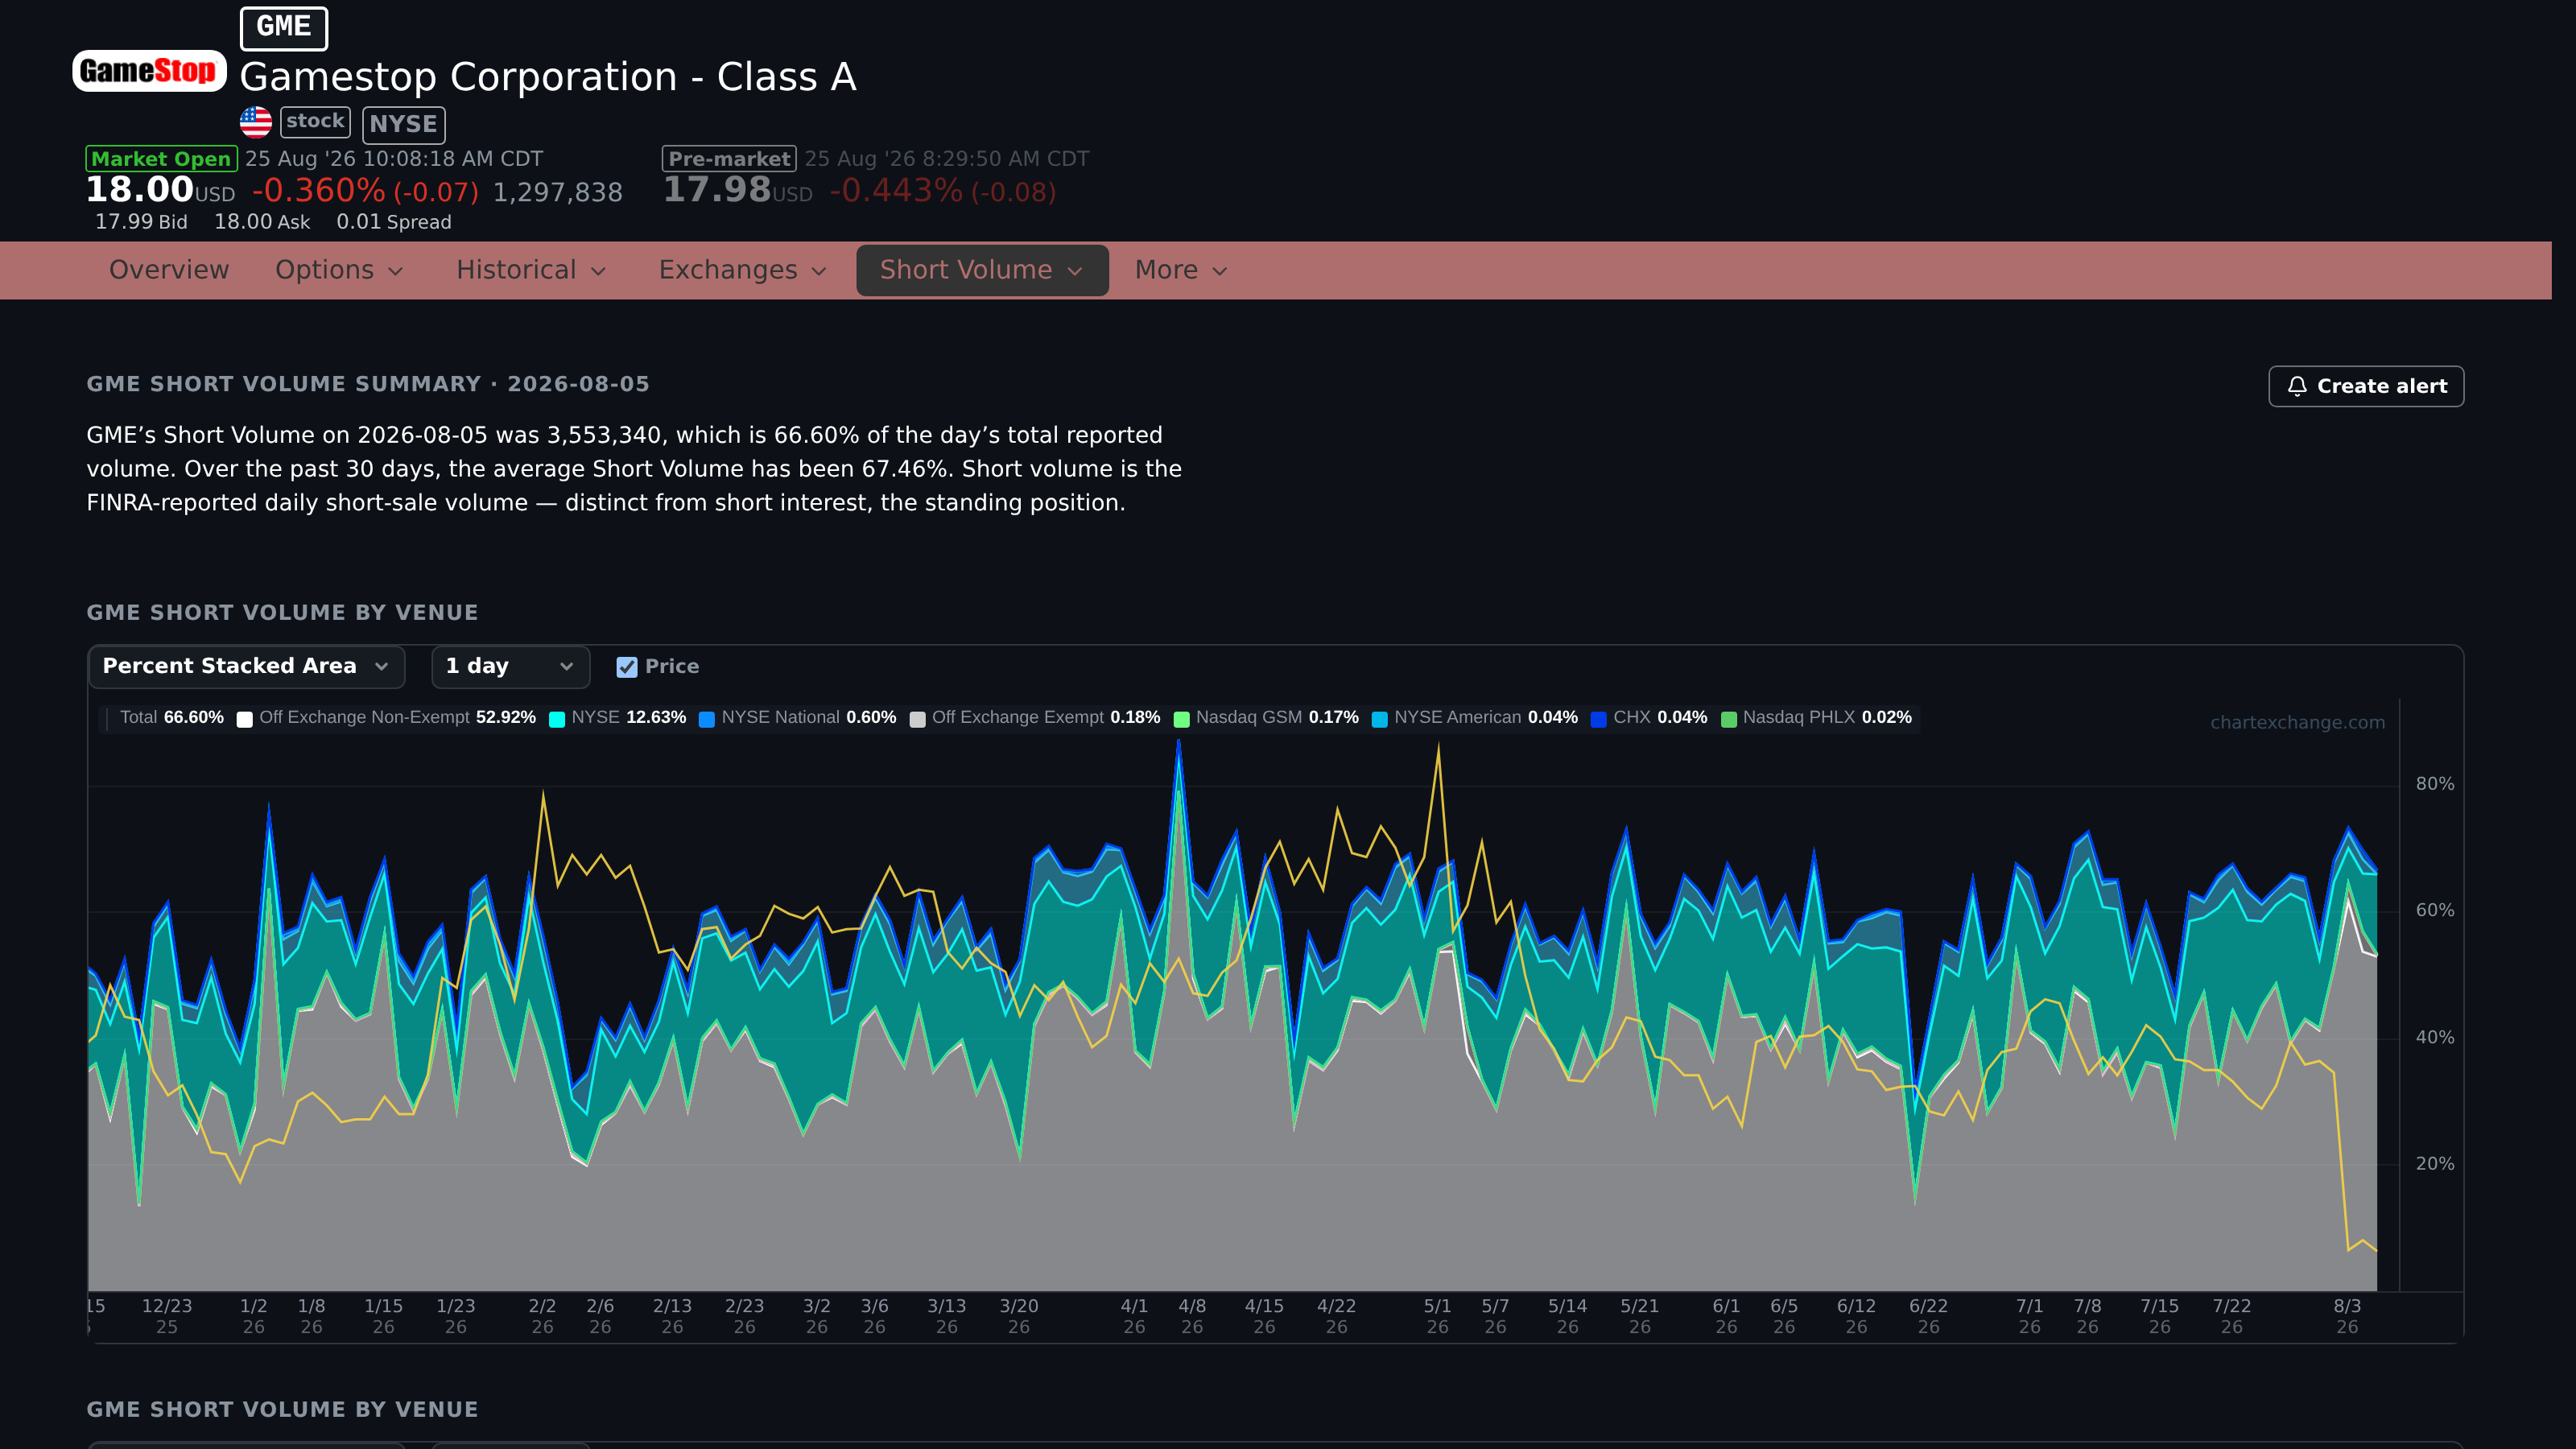Click the Gamestop Corporation - Class A heading

click(548, 77)
